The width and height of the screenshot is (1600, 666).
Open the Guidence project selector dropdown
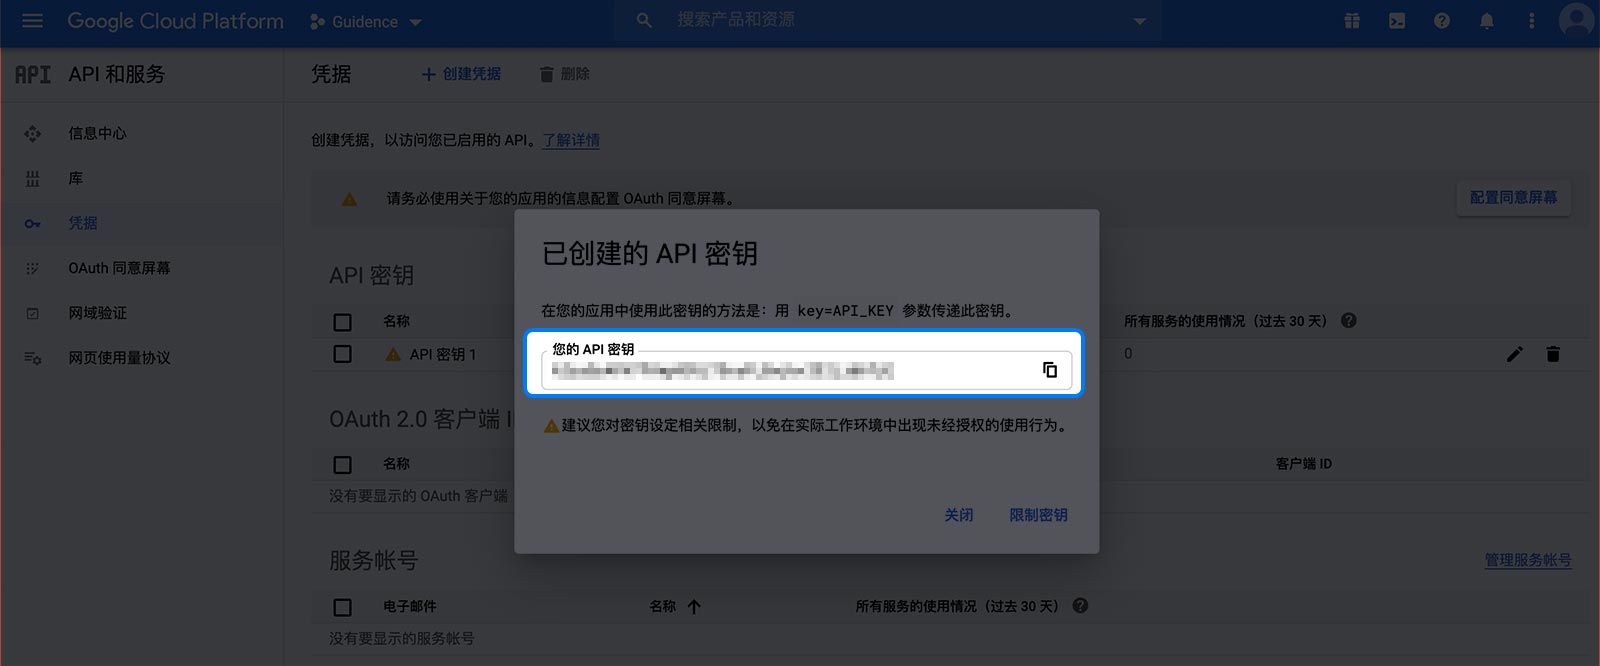(366, 21)
